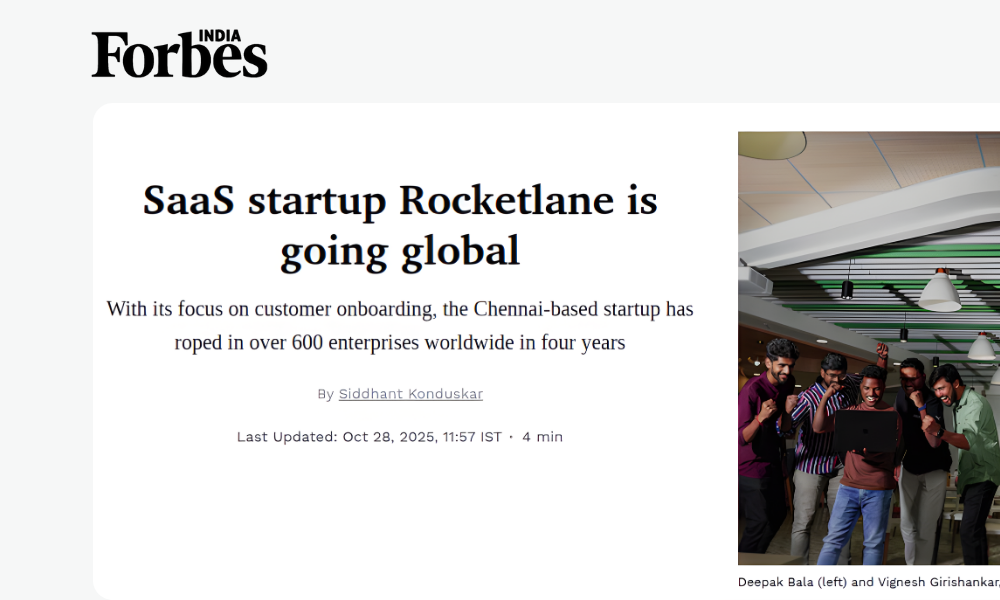Open author Siddhant Konduskar's profile link
Image resolution: width=1000 pixels, height=600 pixels.
tap(410, 394)
